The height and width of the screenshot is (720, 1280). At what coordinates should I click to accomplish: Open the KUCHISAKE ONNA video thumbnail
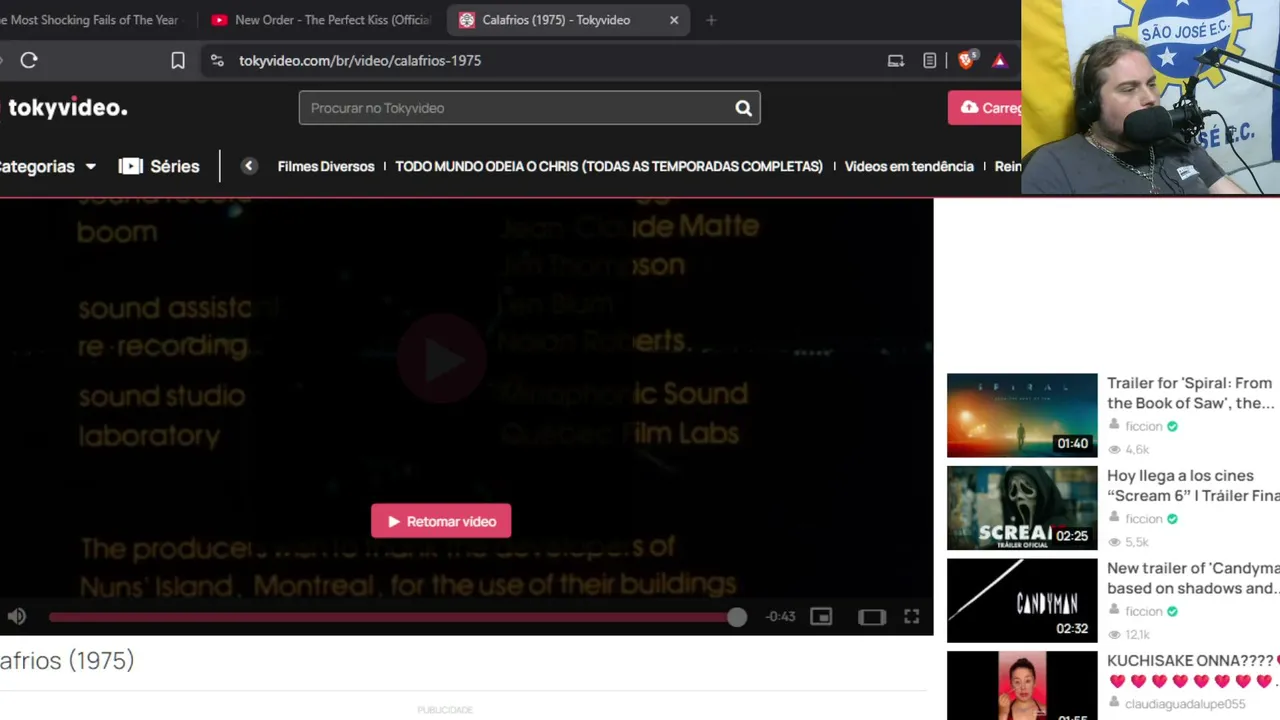1022,685
